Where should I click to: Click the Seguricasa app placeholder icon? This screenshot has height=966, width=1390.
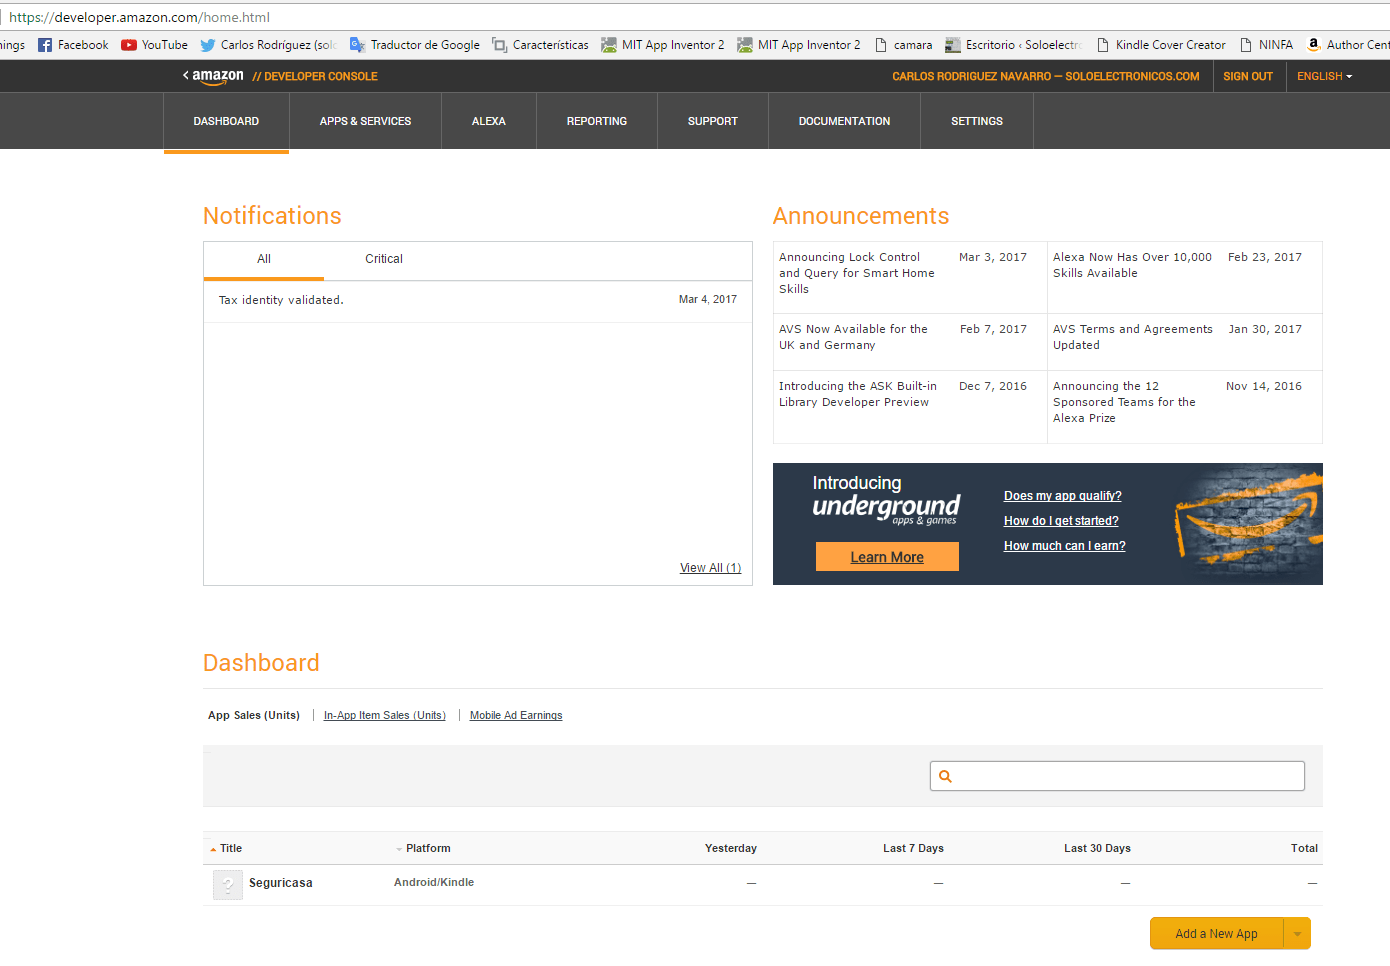(x=228, y=884)
